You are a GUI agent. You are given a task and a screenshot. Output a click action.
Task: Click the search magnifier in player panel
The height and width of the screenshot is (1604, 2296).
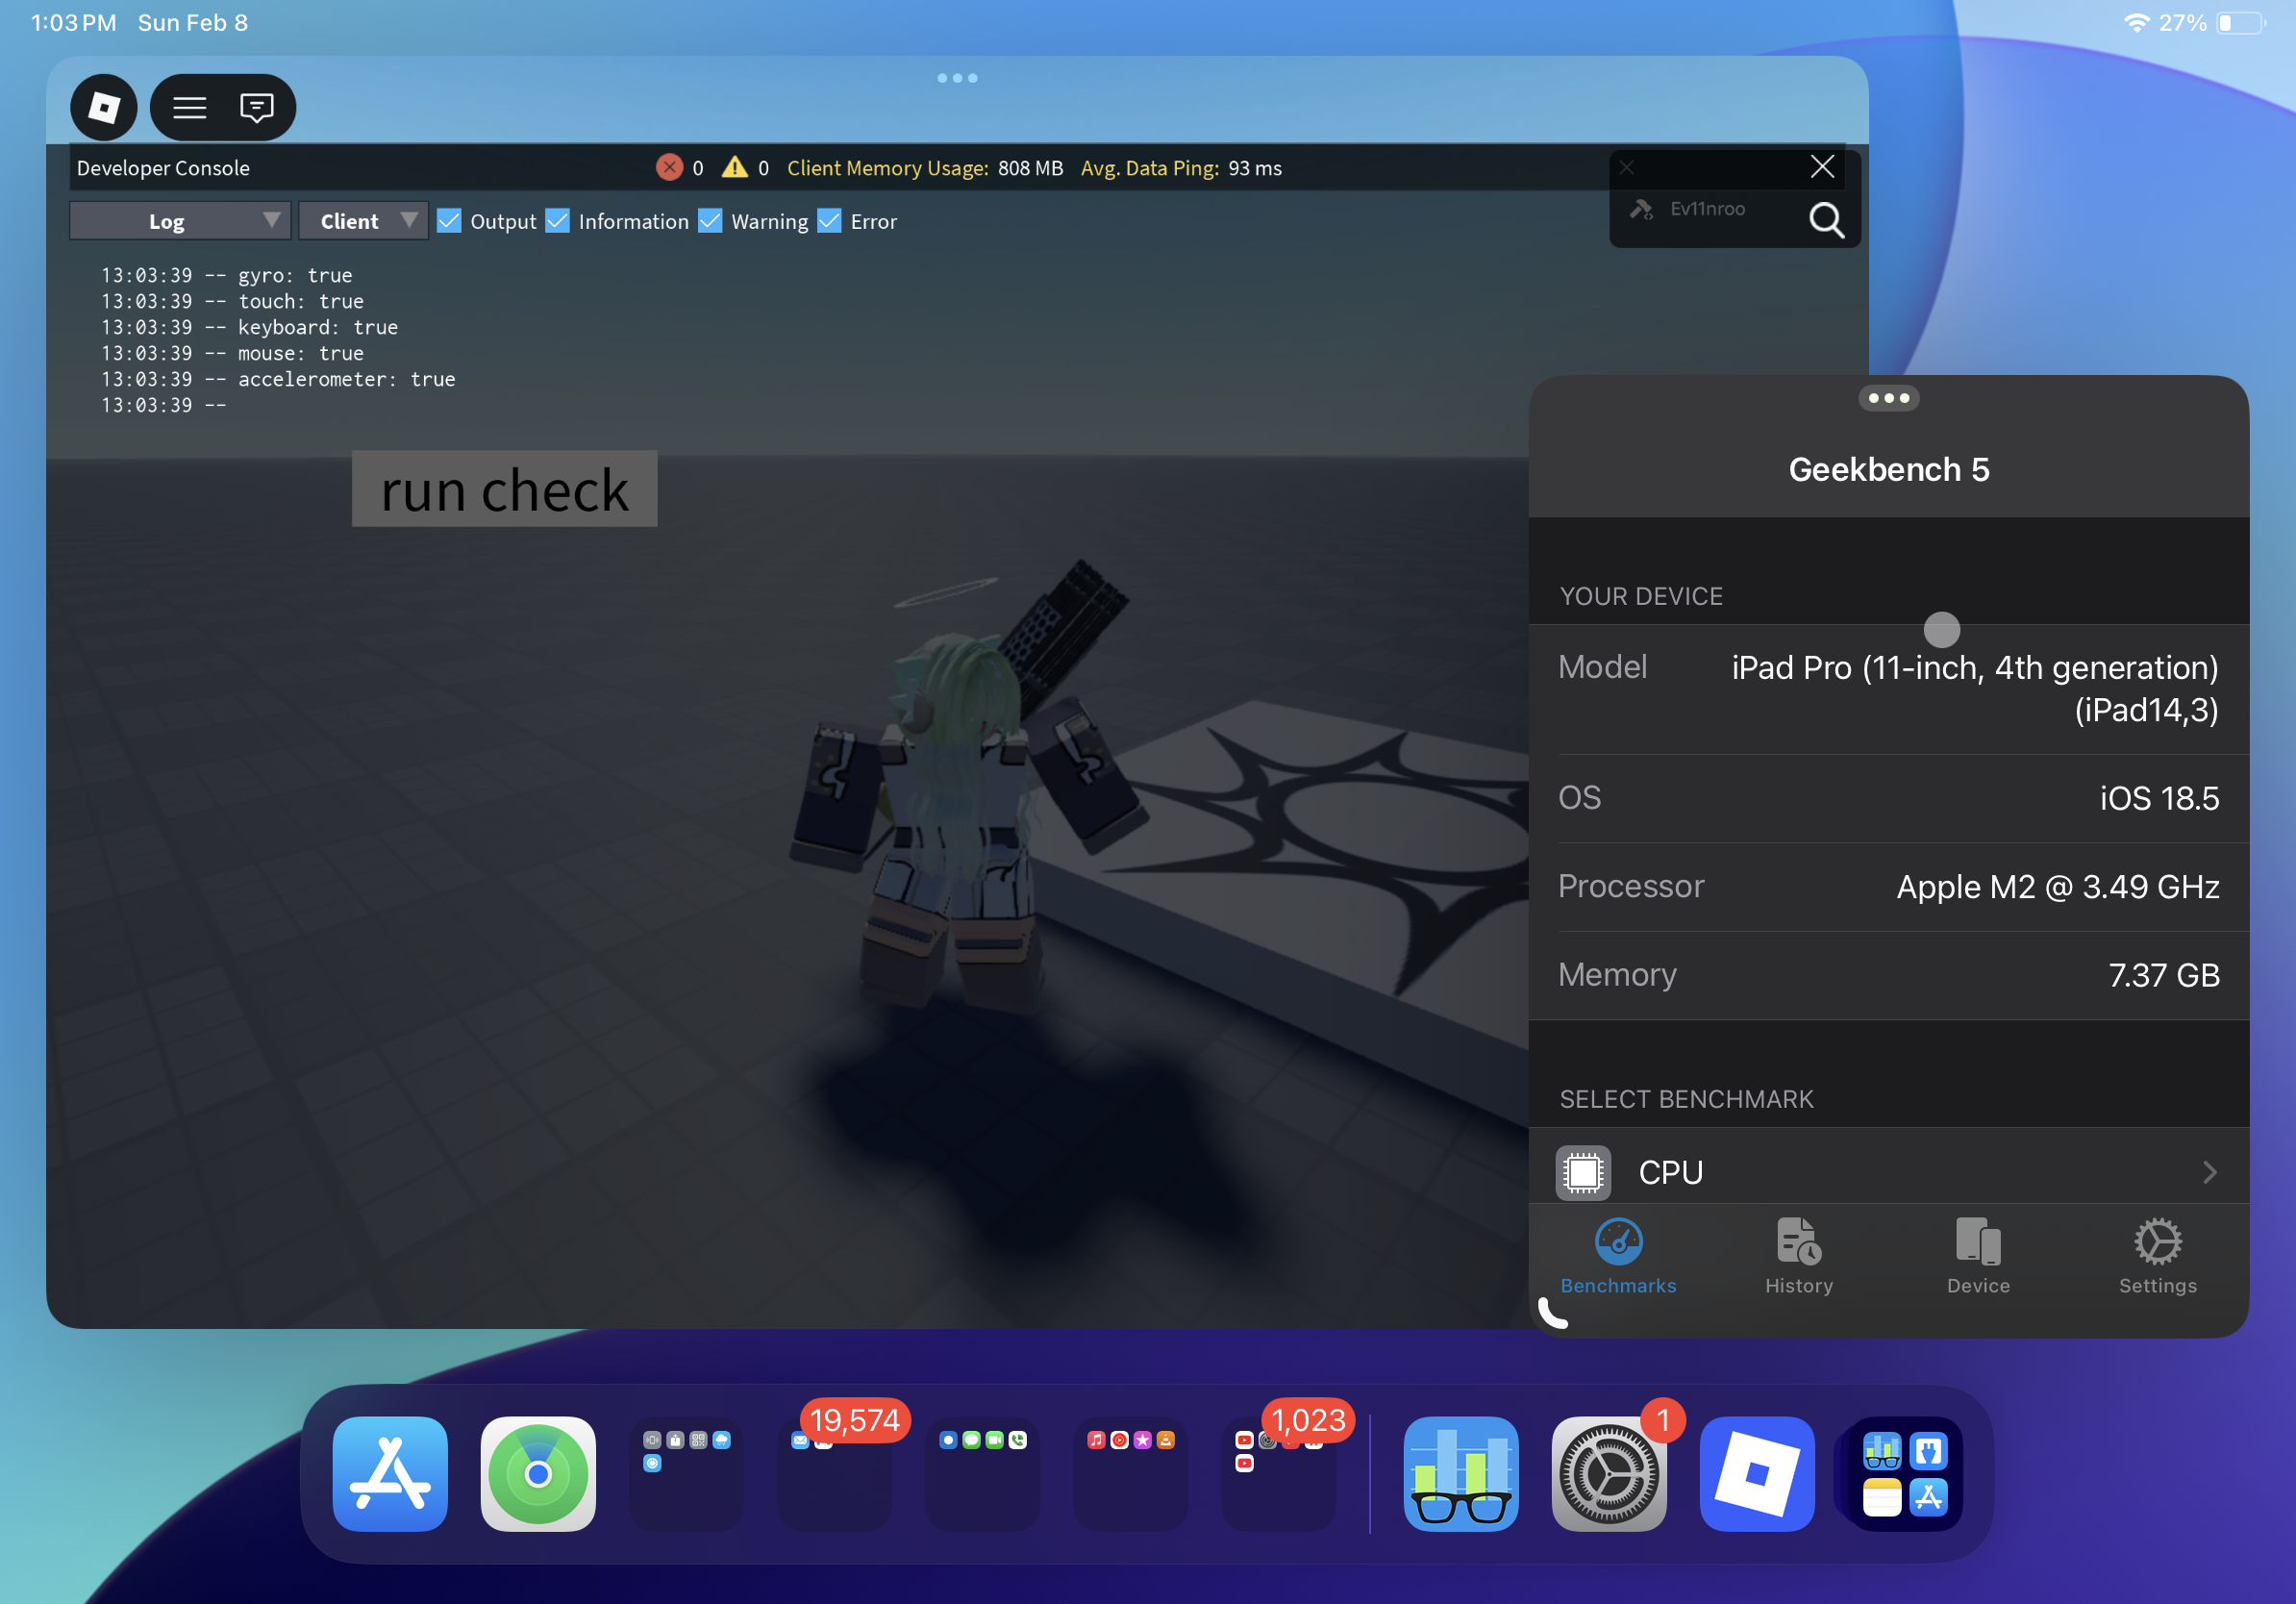[1826, 219]
